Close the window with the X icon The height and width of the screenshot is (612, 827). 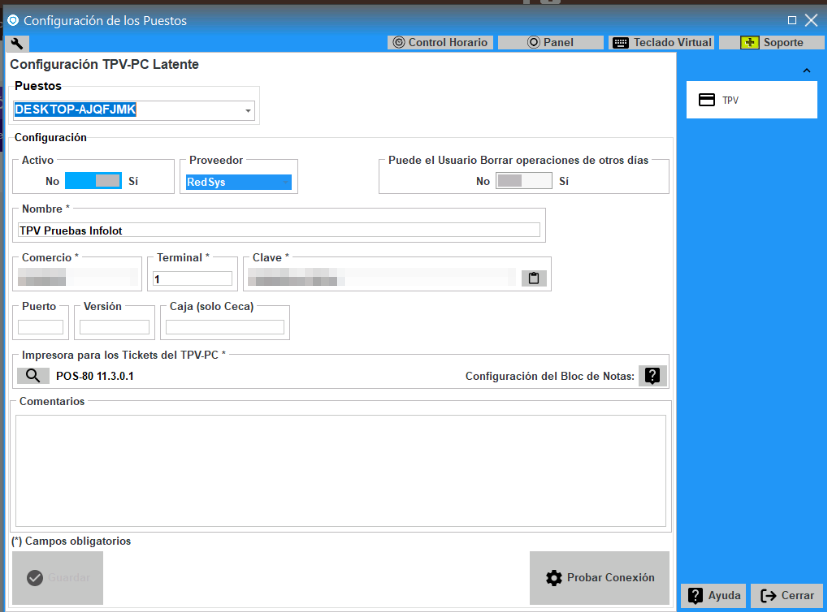click(x=811, y=20)
